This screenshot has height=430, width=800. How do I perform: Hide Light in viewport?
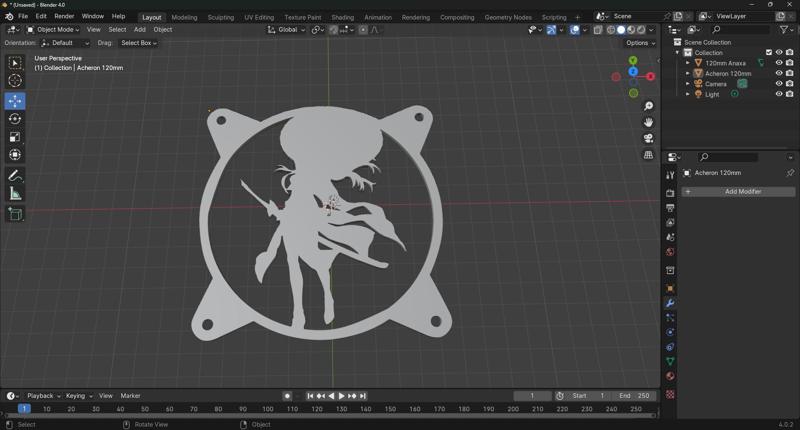(x=779, y=94)
